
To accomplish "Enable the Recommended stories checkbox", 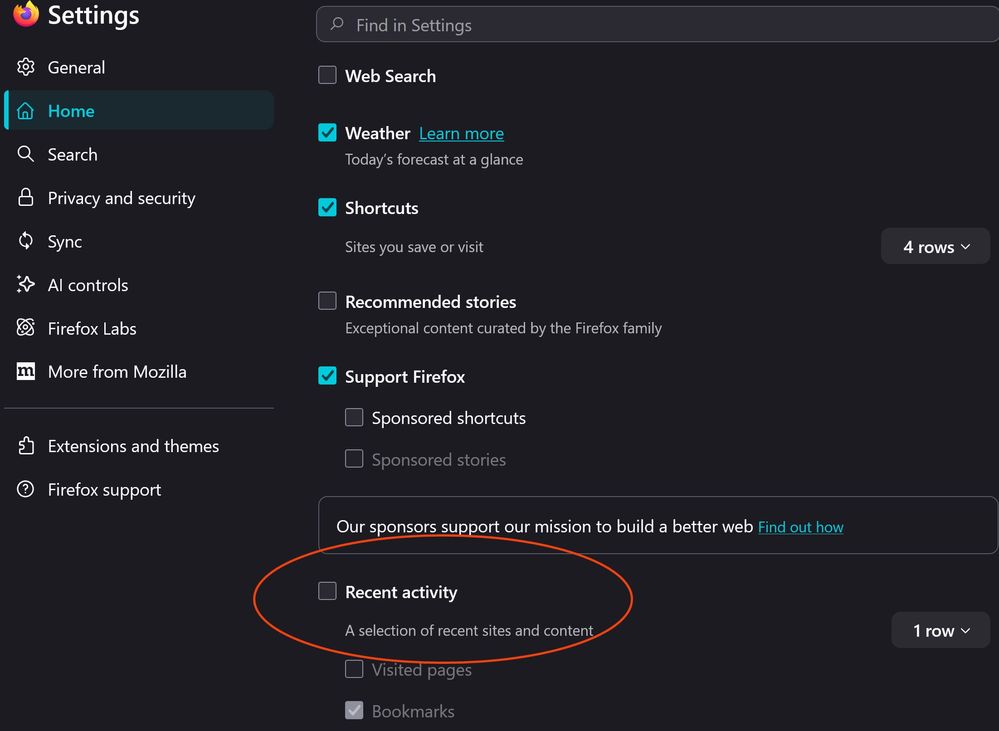I will (327, 301).
